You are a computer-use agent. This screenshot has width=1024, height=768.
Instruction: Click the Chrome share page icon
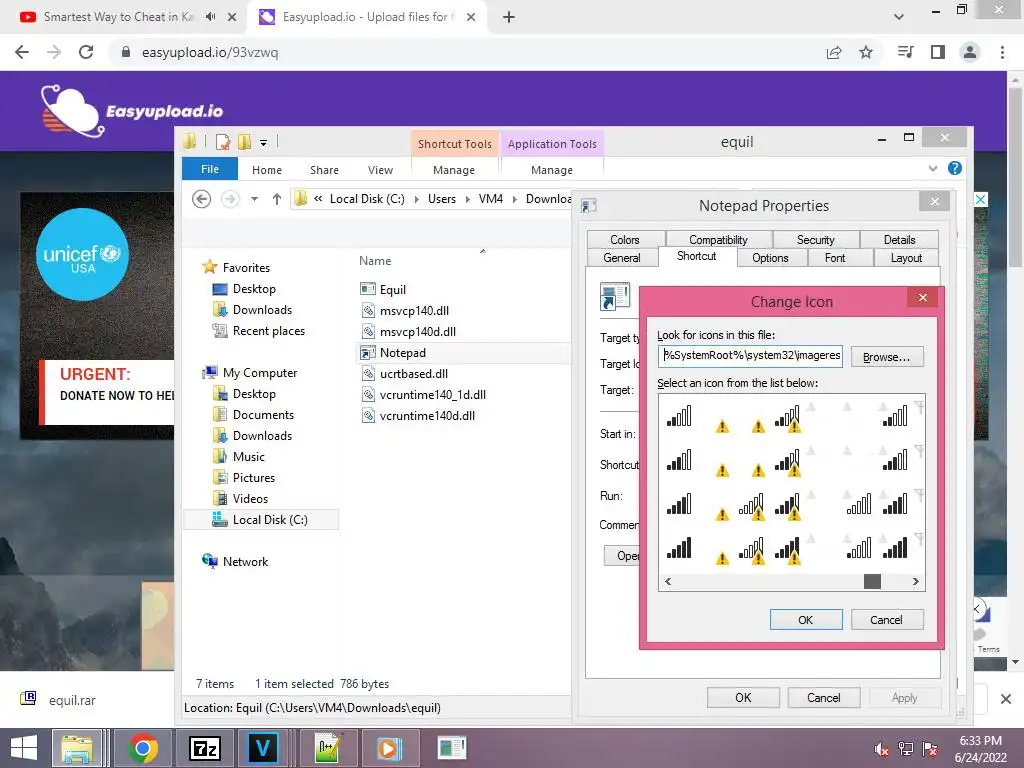point(834,52)
